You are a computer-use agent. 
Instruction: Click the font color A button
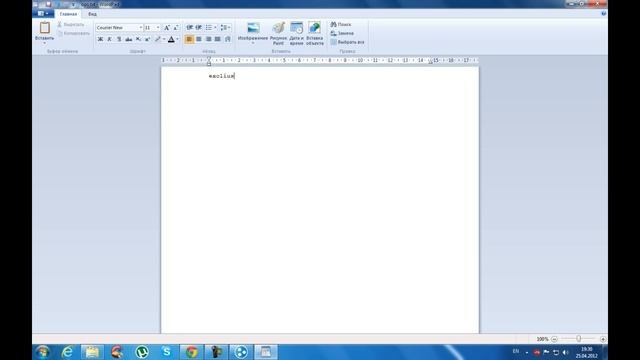pyautogui.click(x=171, y=39)
